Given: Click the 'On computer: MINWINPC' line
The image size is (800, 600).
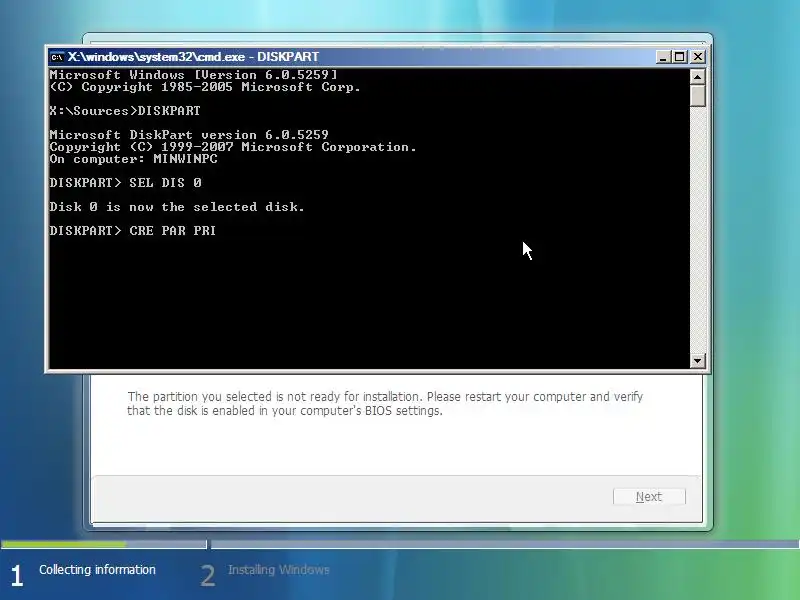Looking at the screenshot, I should click(133, 159).
